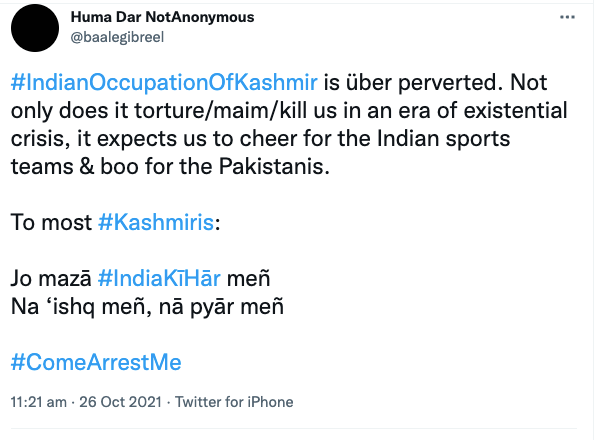Click the black profile avatar
This screenshot has width=603, height=440.
[x=33, y=29]
